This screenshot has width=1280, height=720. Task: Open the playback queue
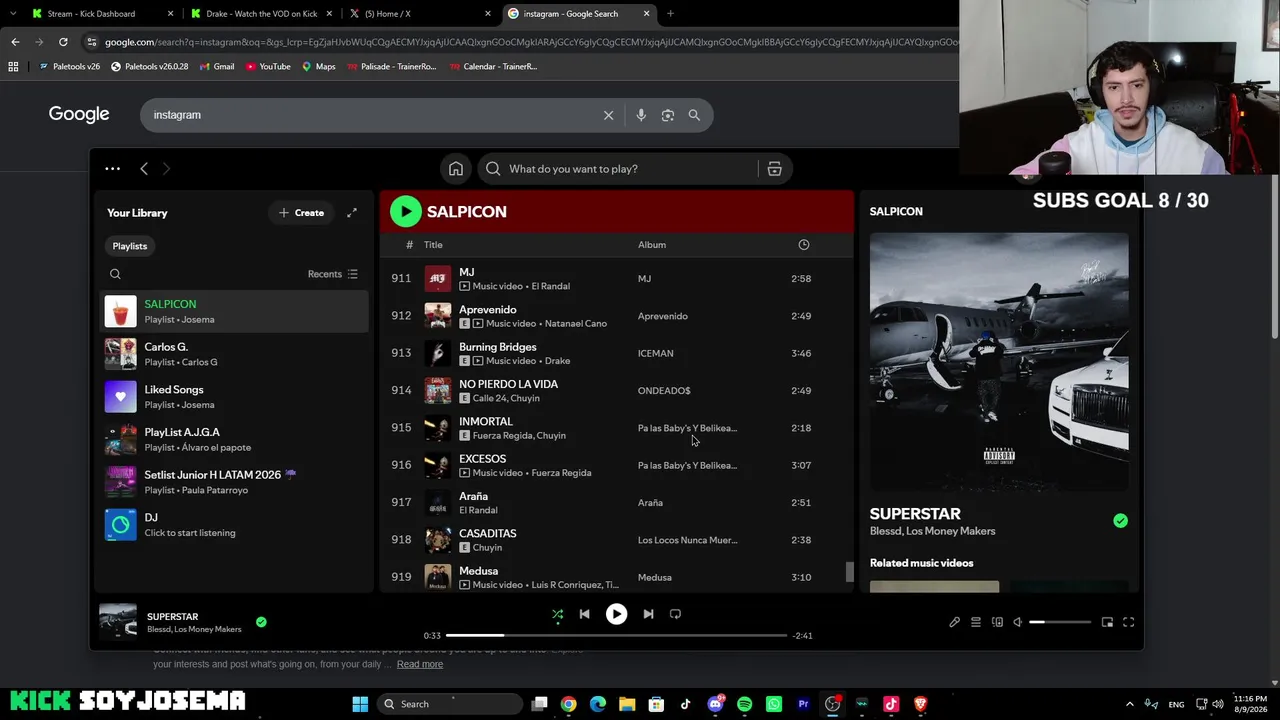click(976, 622)
